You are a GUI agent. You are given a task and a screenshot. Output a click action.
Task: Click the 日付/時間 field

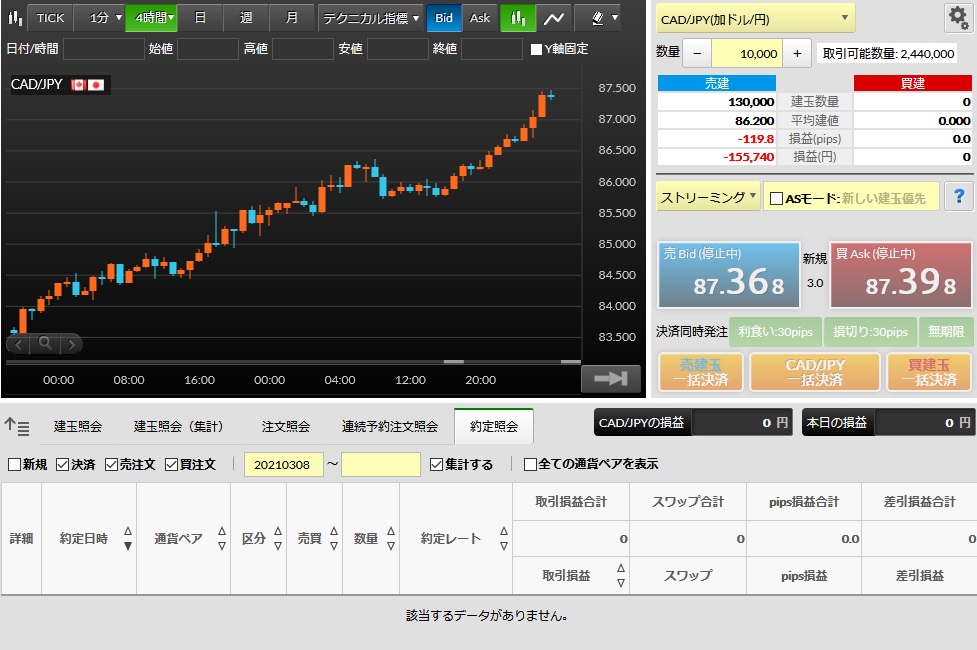point(104,49)
